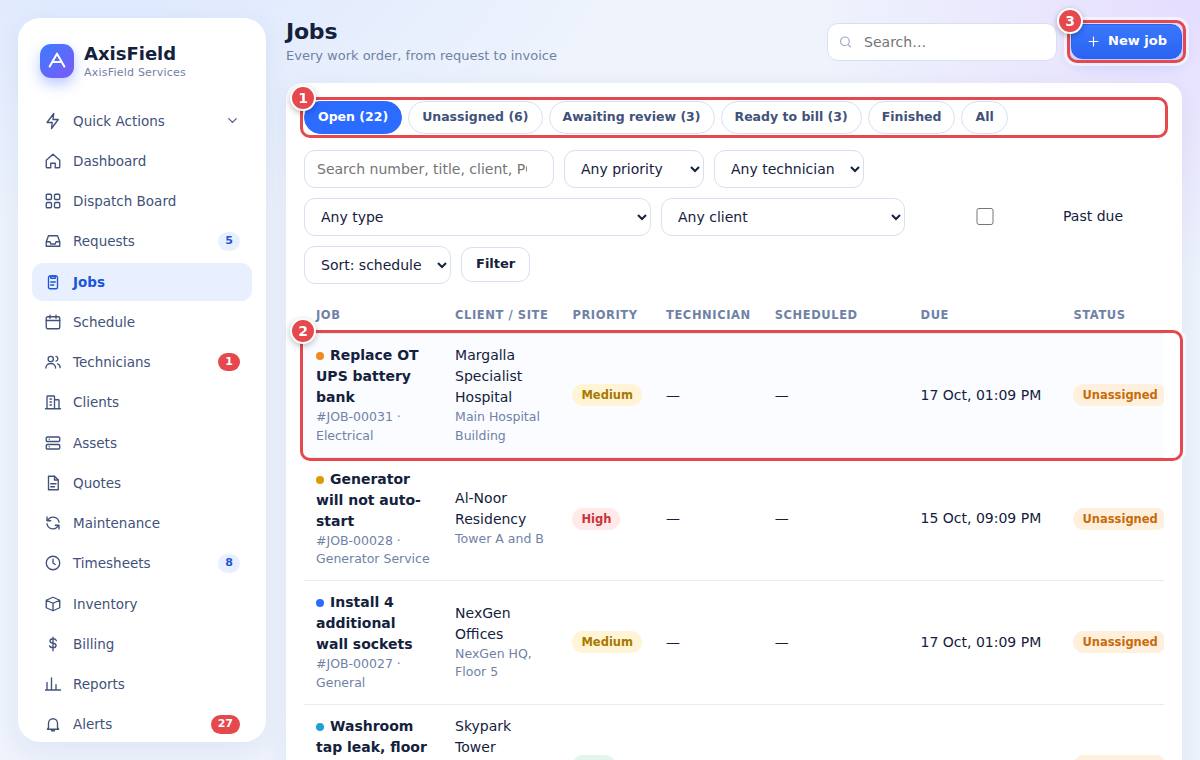Click the High priority badge
Viewport: 1200px width, 760px height.
596,519
